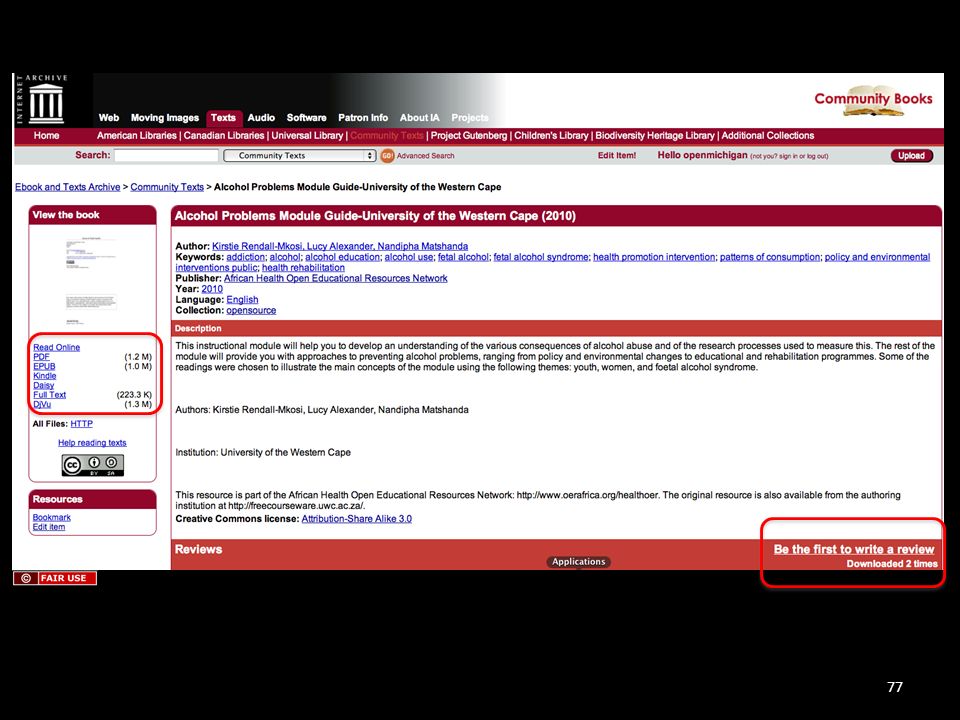
Task: Click the book cover thumbnail
Action: click(x=91, y=281)
